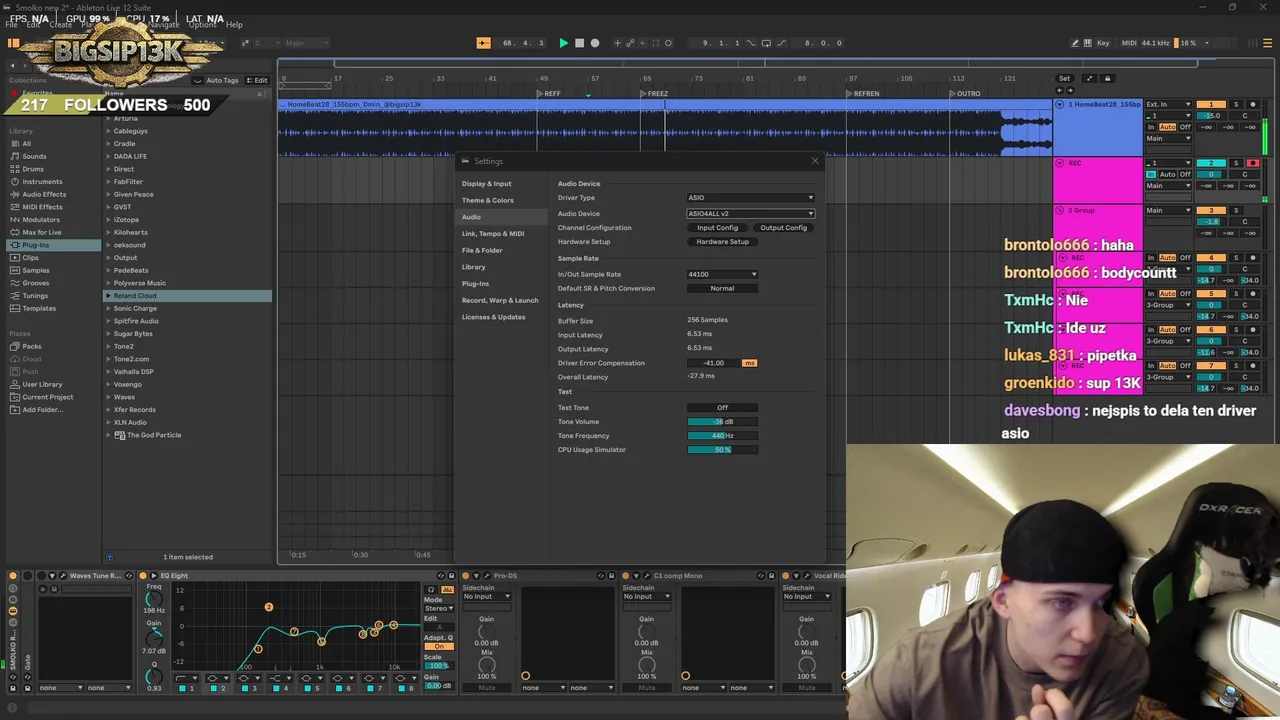Toggle the Test Tone Off switch
The height and width of the screenshot is (720, 1280).
pos(722,408)
